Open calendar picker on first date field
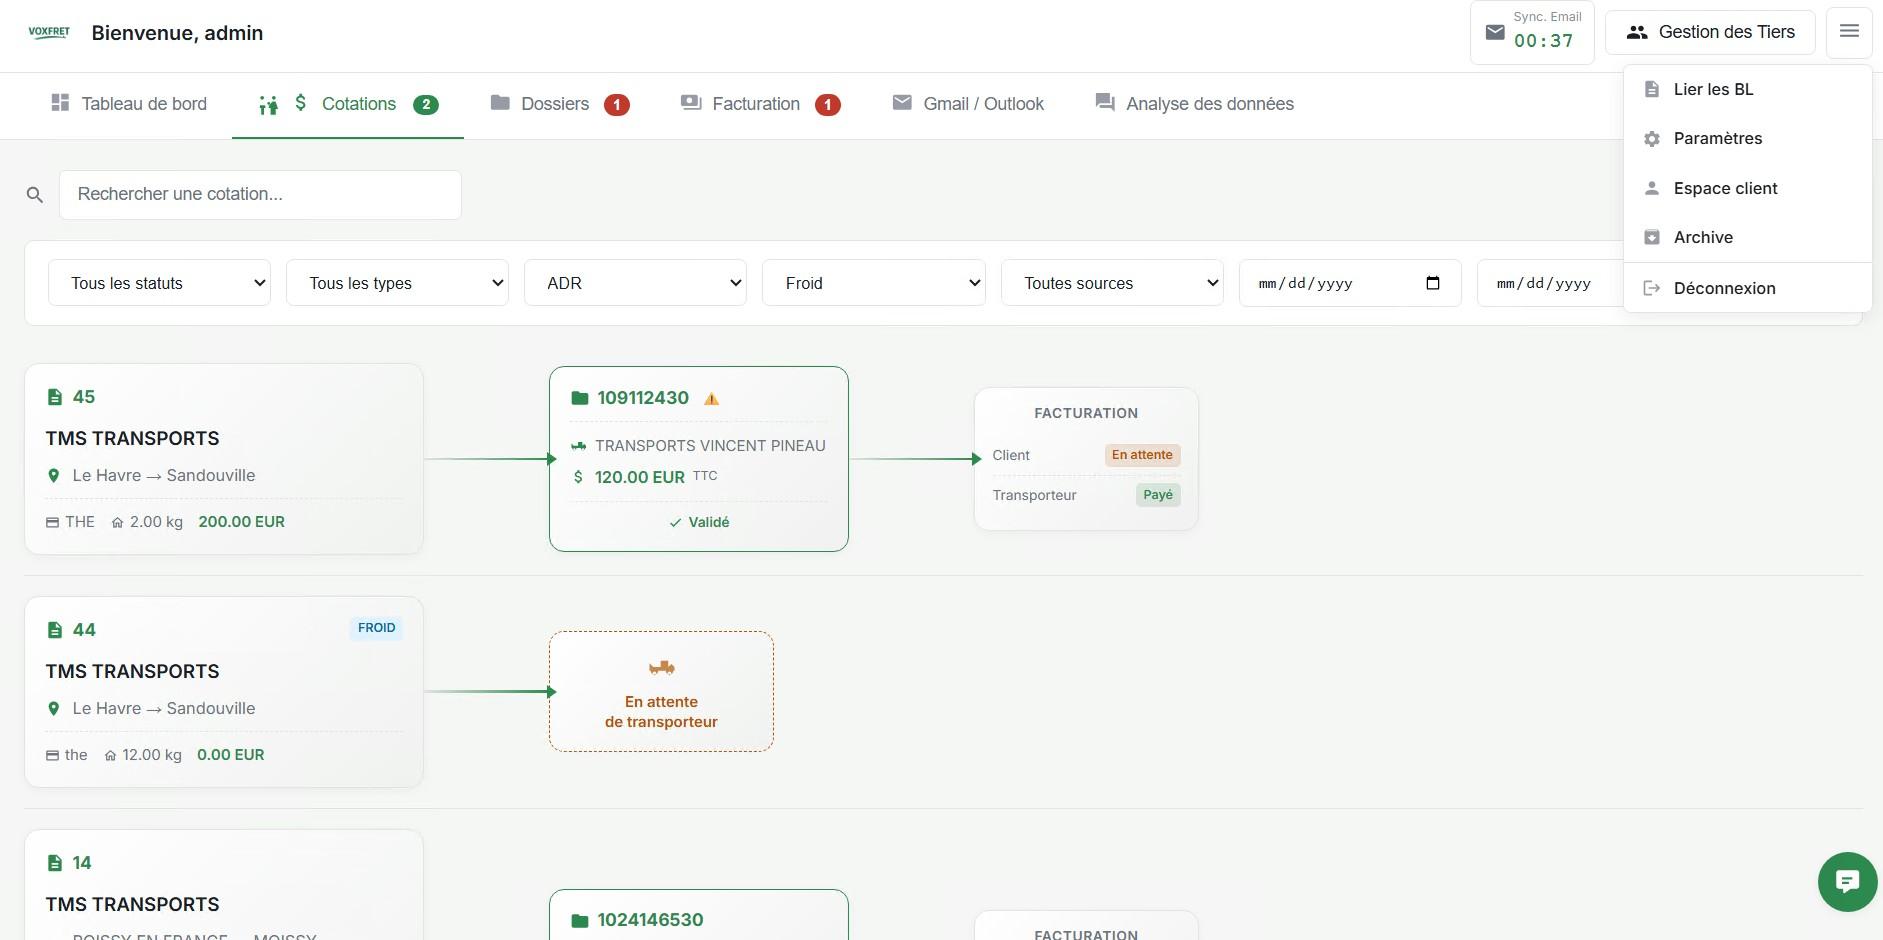Screen dimensions: 1883x940 [x=1432, y=283]
